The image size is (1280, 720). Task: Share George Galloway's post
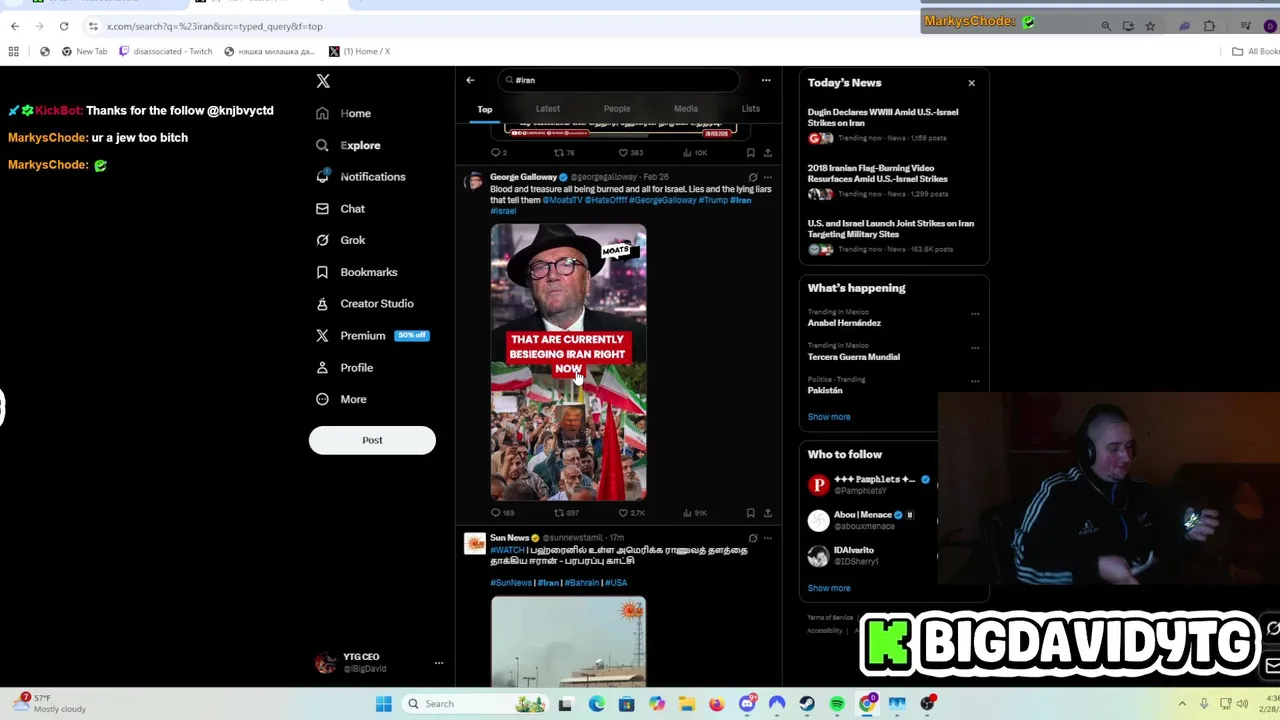point(767,512)
